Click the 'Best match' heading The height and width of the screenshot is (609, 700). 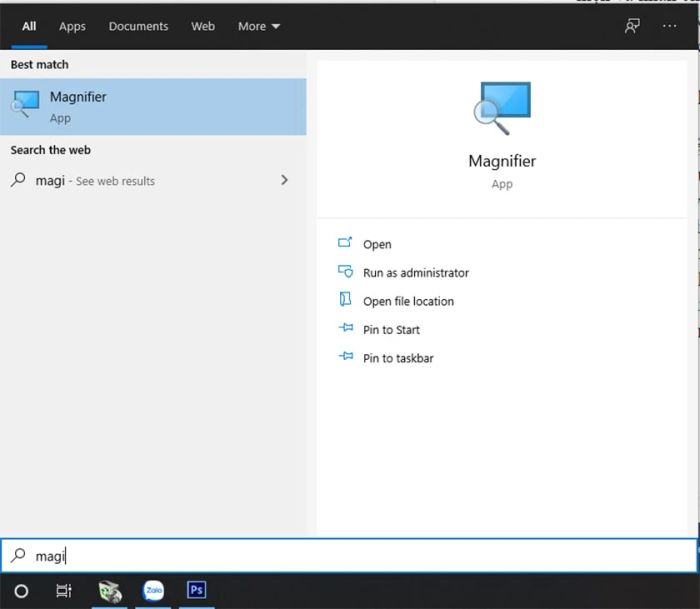tap(40, 65)
